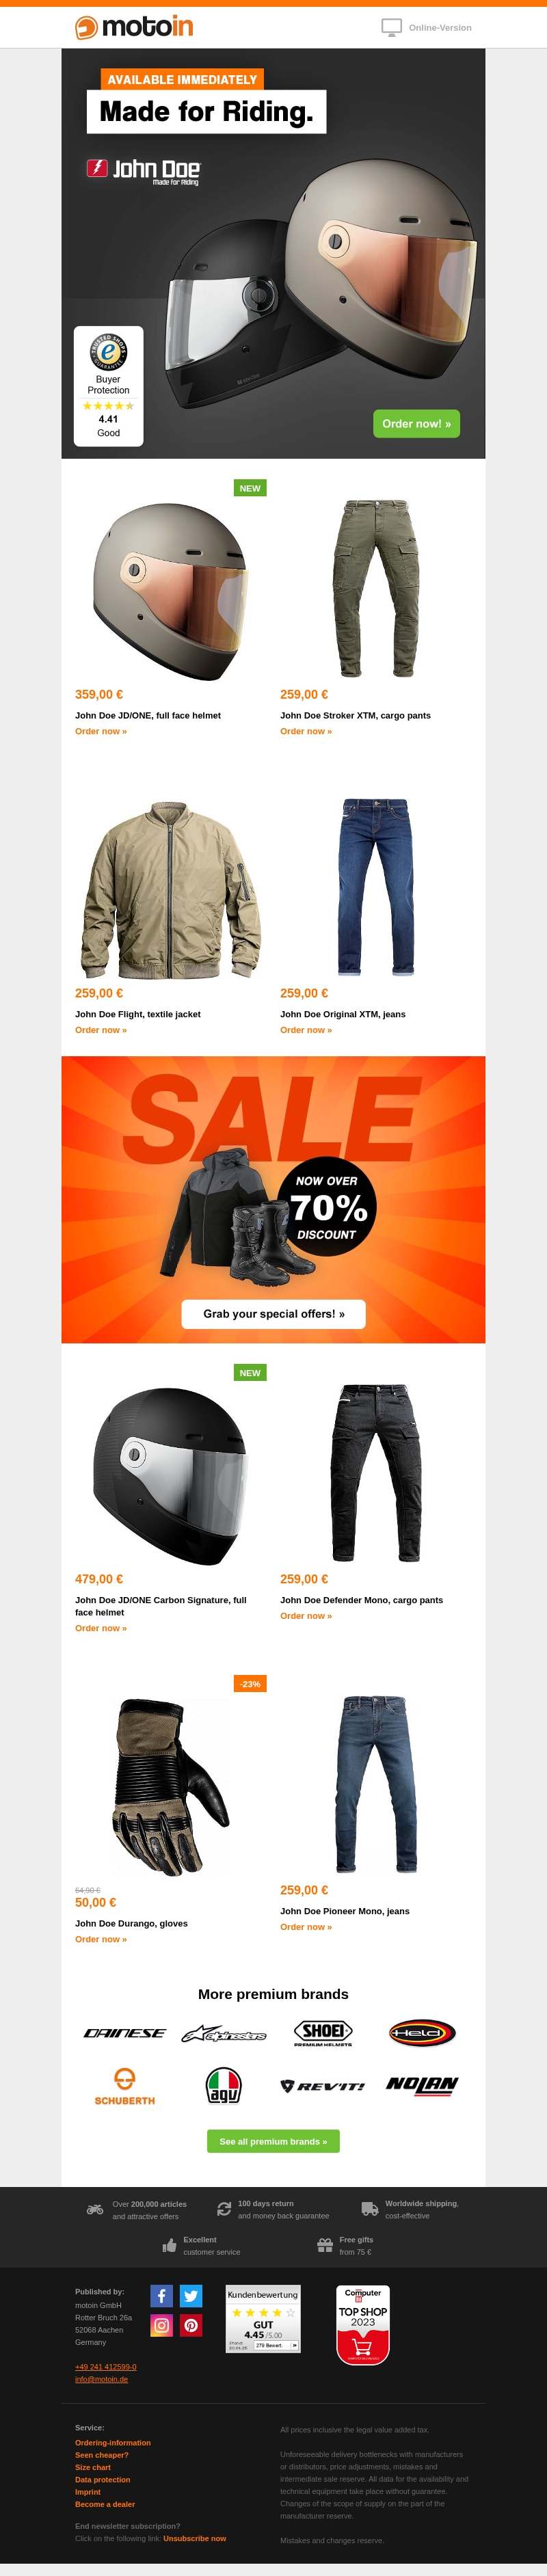
Task: Click Grab your special offers button
Action: [x=273, y=1314]
